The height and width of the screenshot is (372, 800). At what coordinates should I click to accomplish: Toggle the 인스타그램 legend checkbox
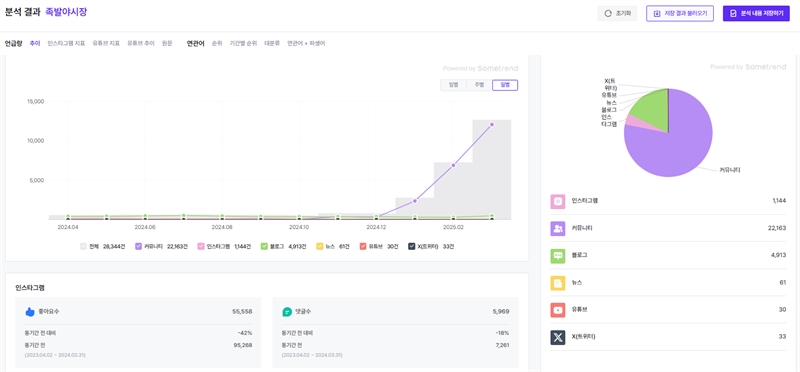pos(201,246)
